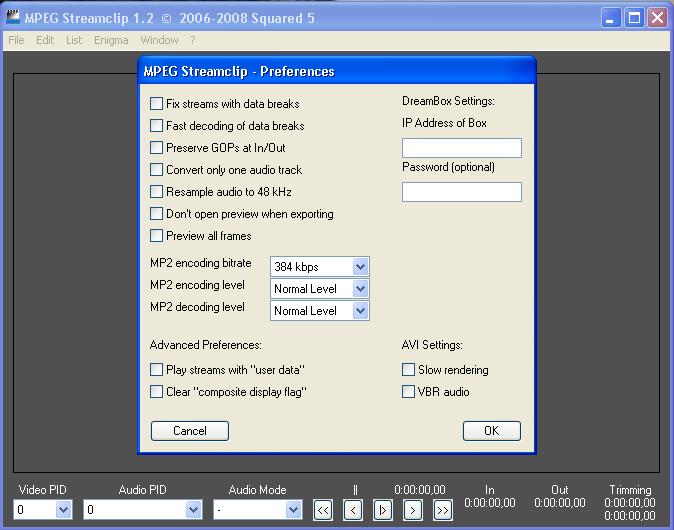
Task: Focus the IP Address of Box field
Action: (462, 148)
